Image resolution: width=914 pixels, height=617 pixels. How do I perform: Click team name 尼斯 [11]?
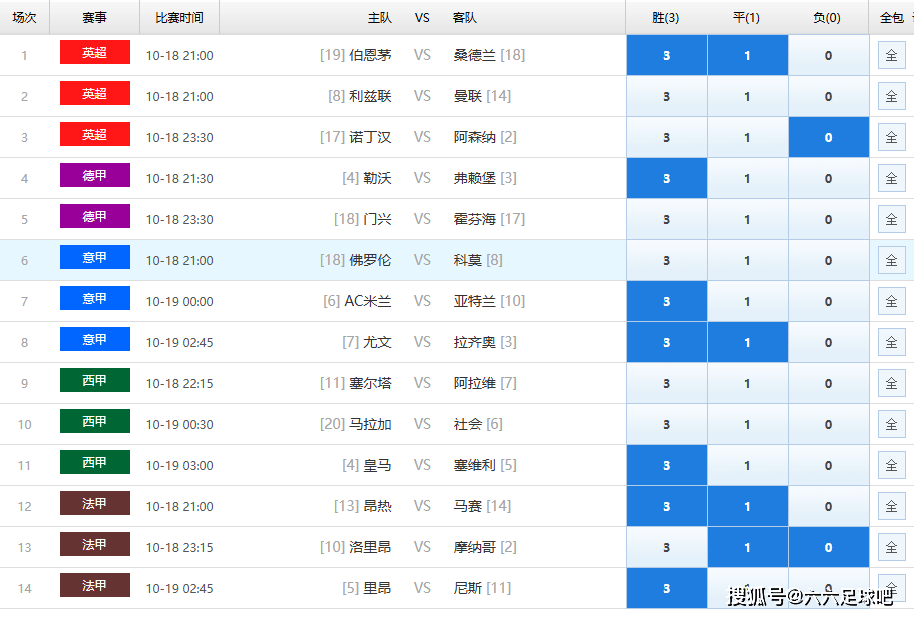[x=482, y=588]
